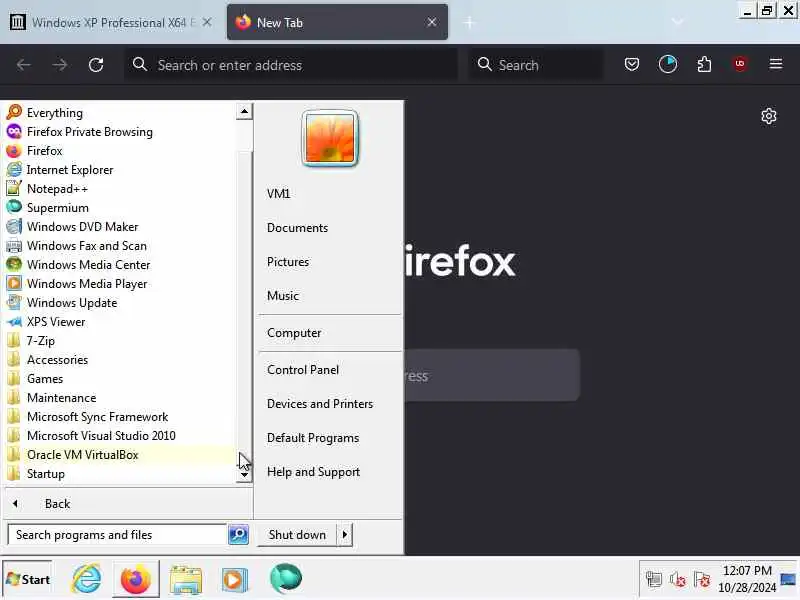Go forward one page in Firefox

[60, 65]
